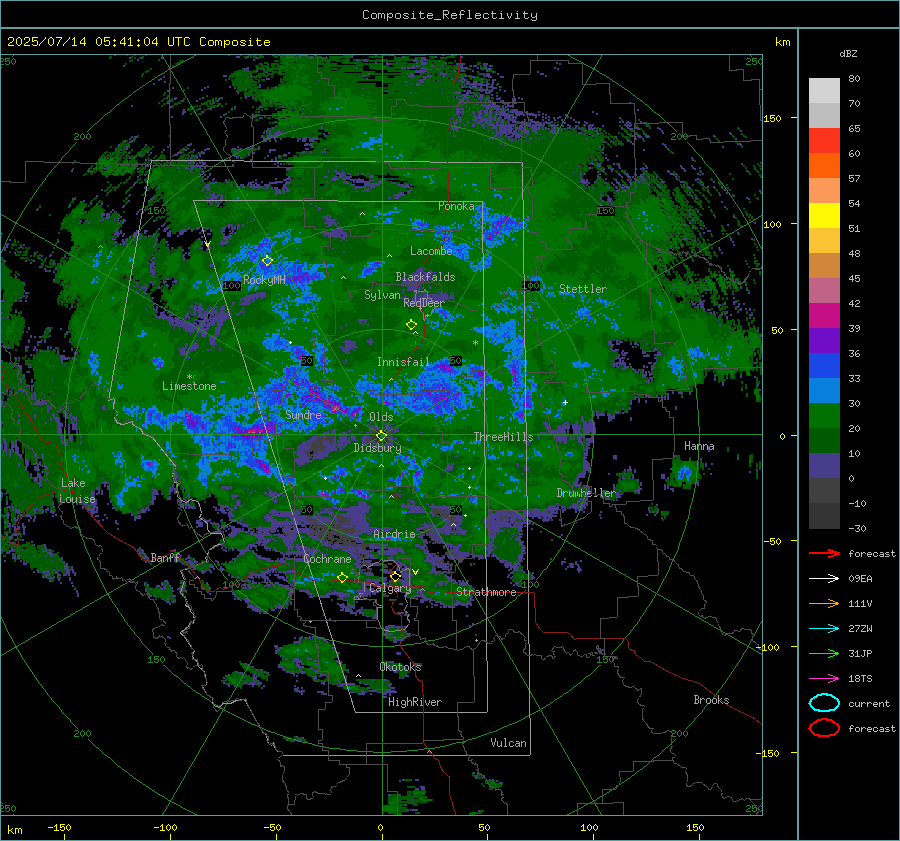Click the Limestone label
Image resolution: width=900 pixels, height=841 pixels.
[x=189, y=386]
